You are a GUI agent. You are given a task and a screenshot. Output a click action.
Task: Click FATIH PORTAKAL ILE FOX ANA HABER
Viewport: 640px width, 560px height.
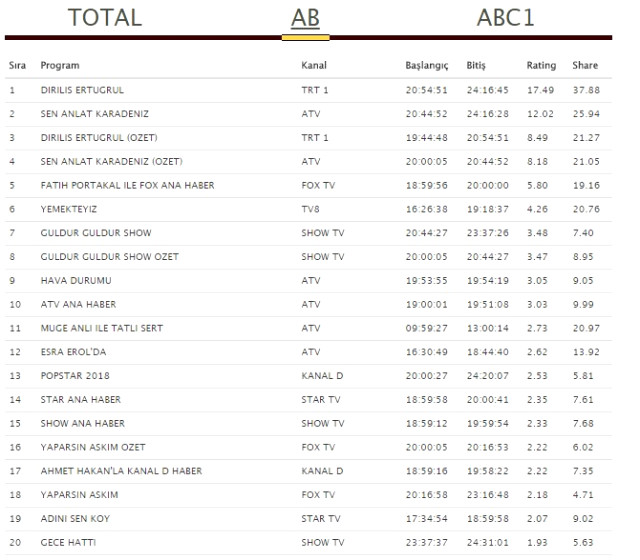coord(127,185)
